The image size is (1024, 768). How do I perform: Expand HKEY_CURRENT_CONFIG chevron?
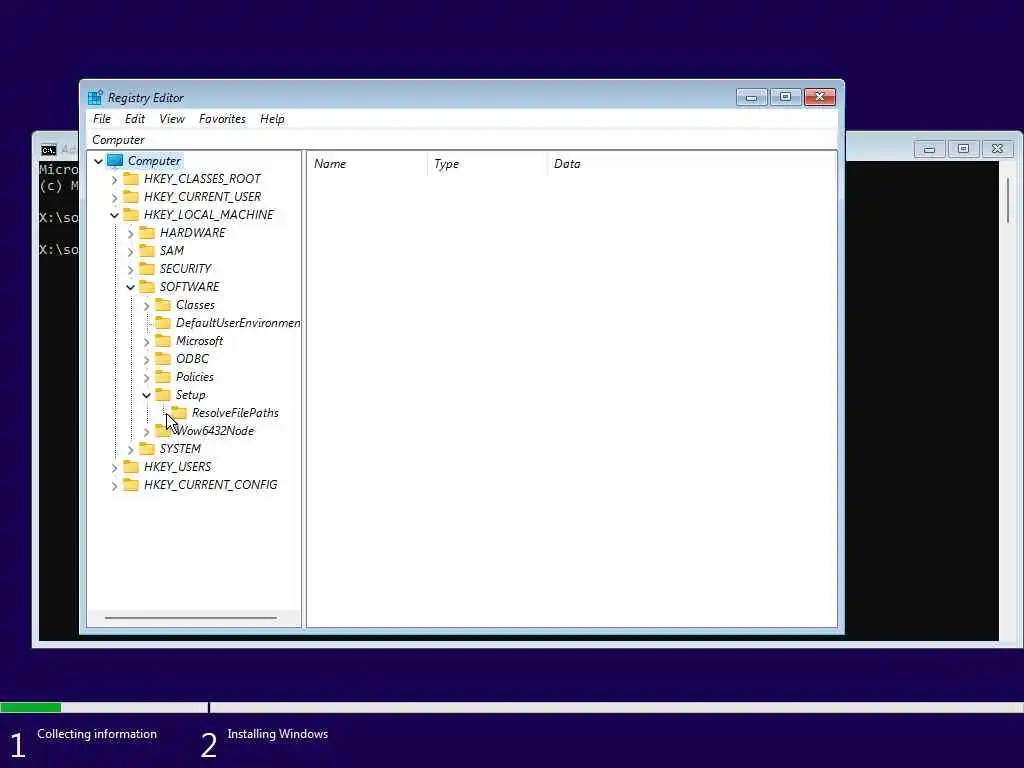[x=114, y=485]
